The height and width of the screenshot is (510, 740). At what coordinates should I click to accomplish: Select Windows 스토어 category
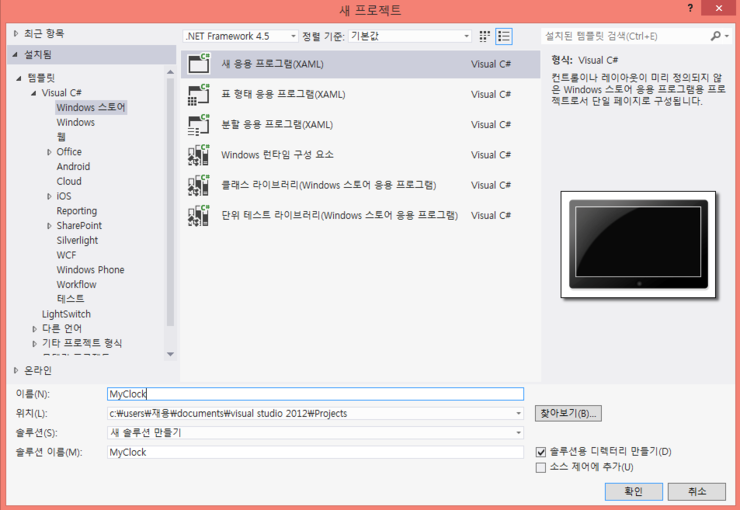(x=91, y=108)
